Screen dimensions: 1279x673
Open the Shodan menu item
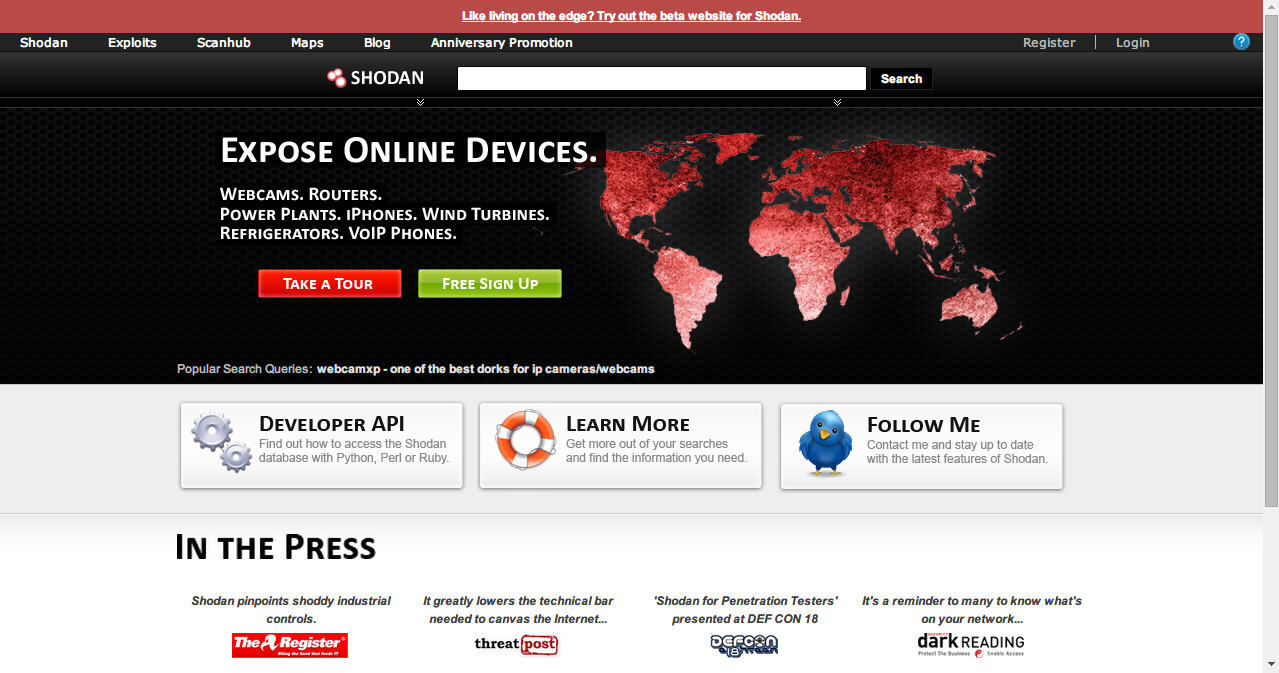point(43,43)
